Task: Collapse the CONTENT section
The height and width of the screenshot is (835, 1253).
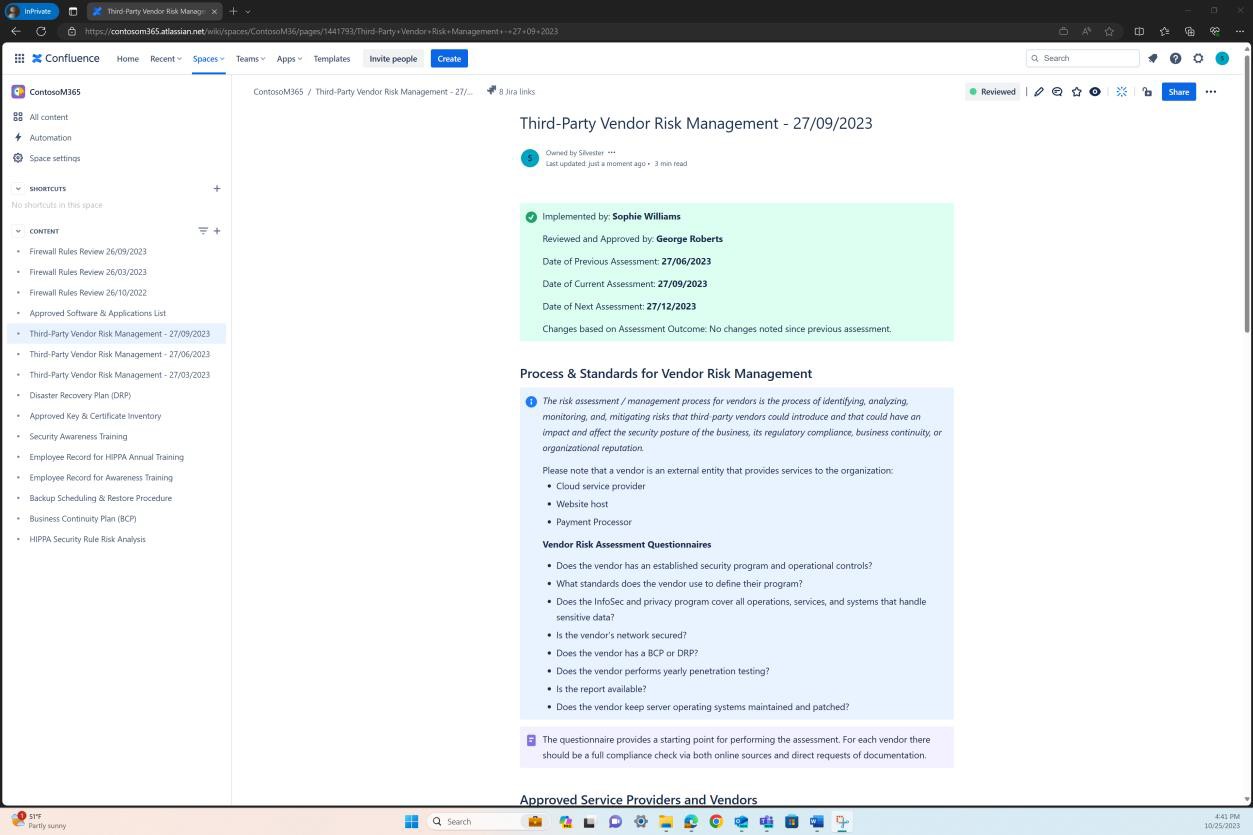Action: point(18,231)
